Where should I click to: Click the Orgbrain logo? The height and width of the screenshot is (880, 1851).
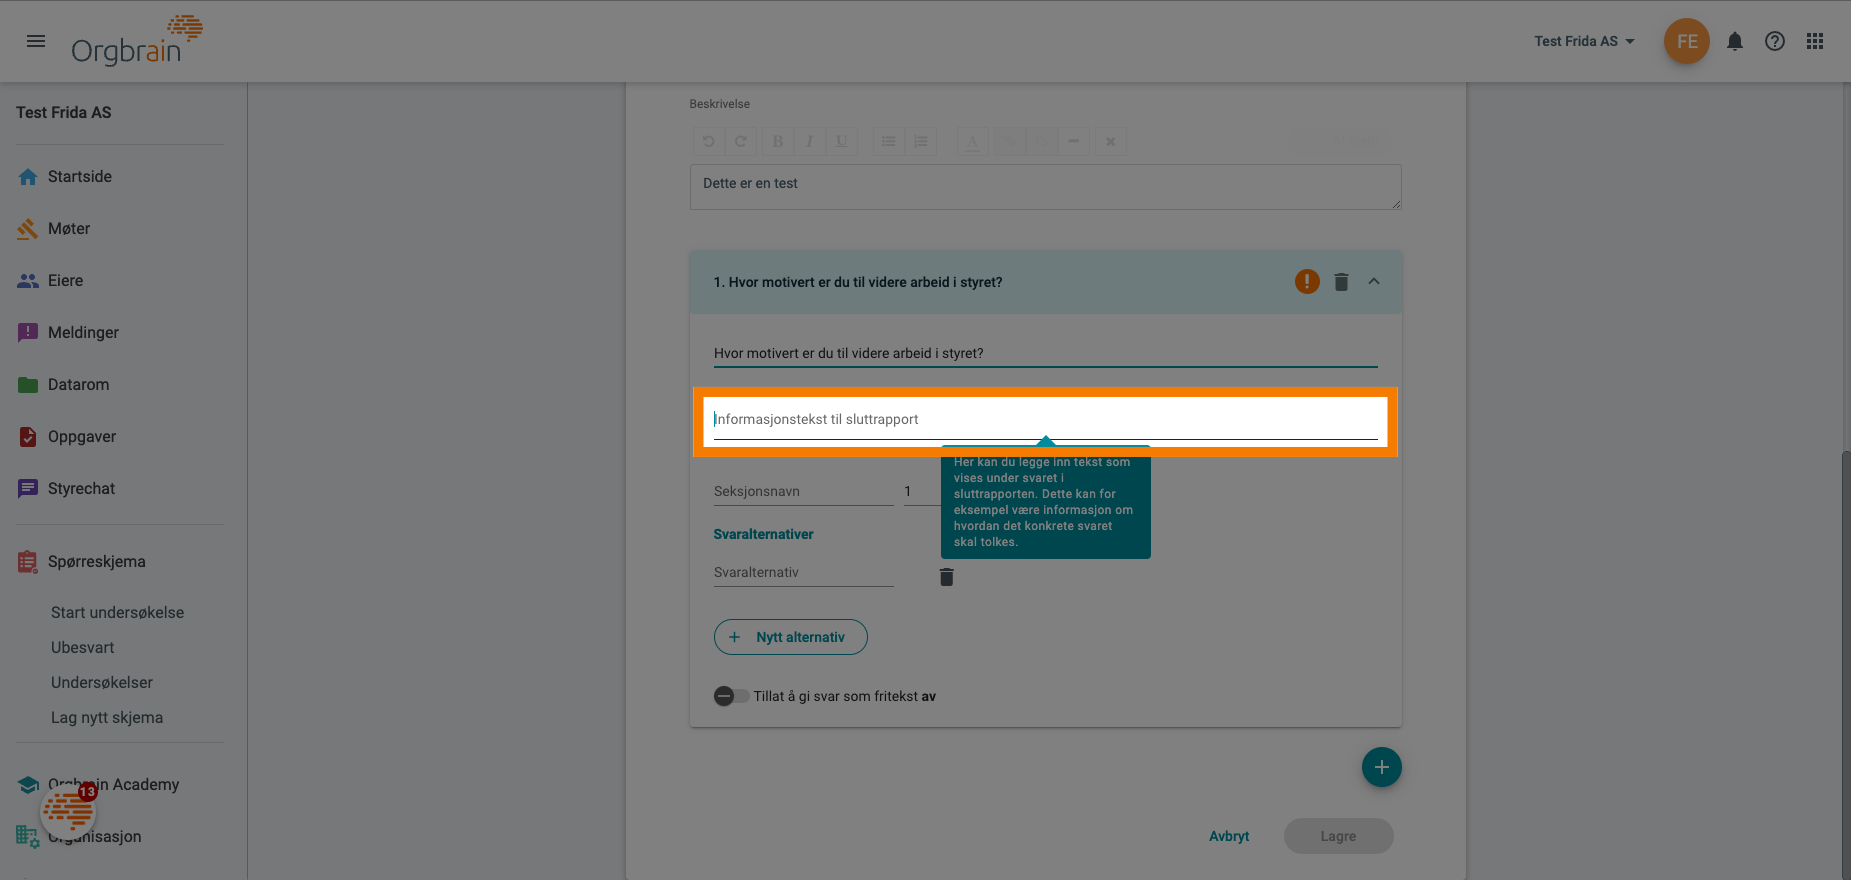(x=137, y=41)
